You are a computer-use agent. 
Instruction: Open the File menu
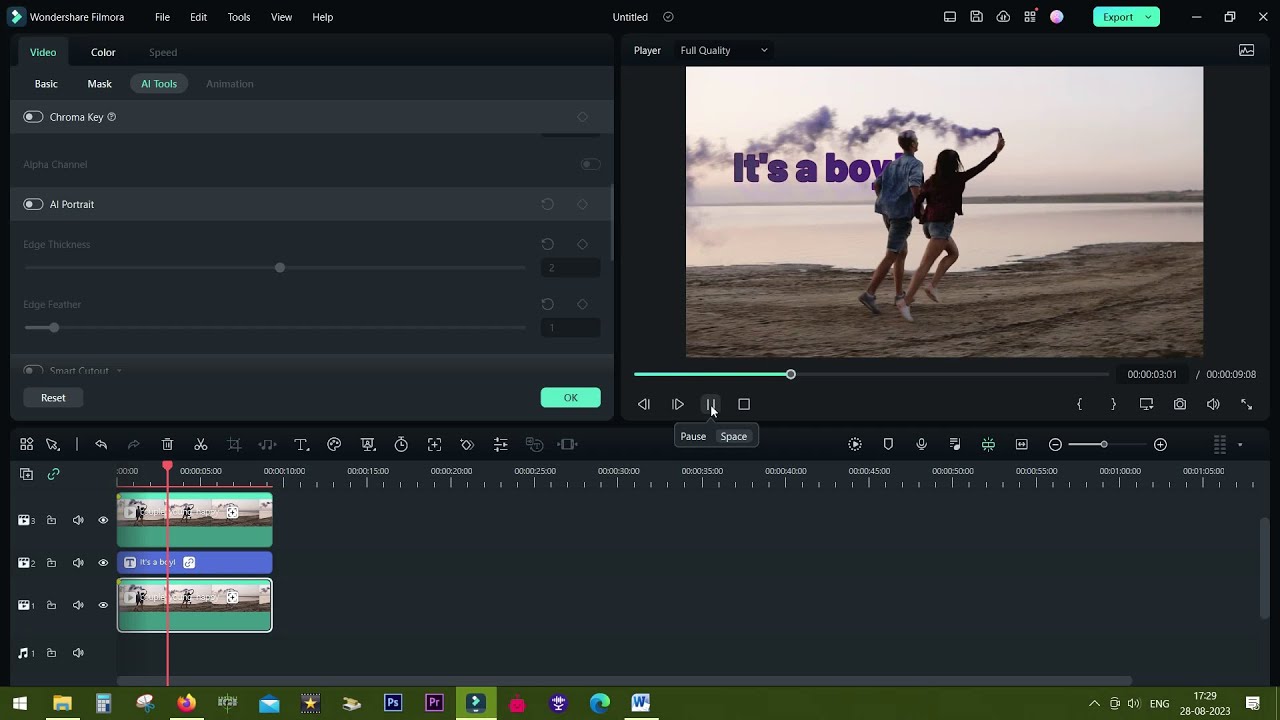tap(162, 17)
